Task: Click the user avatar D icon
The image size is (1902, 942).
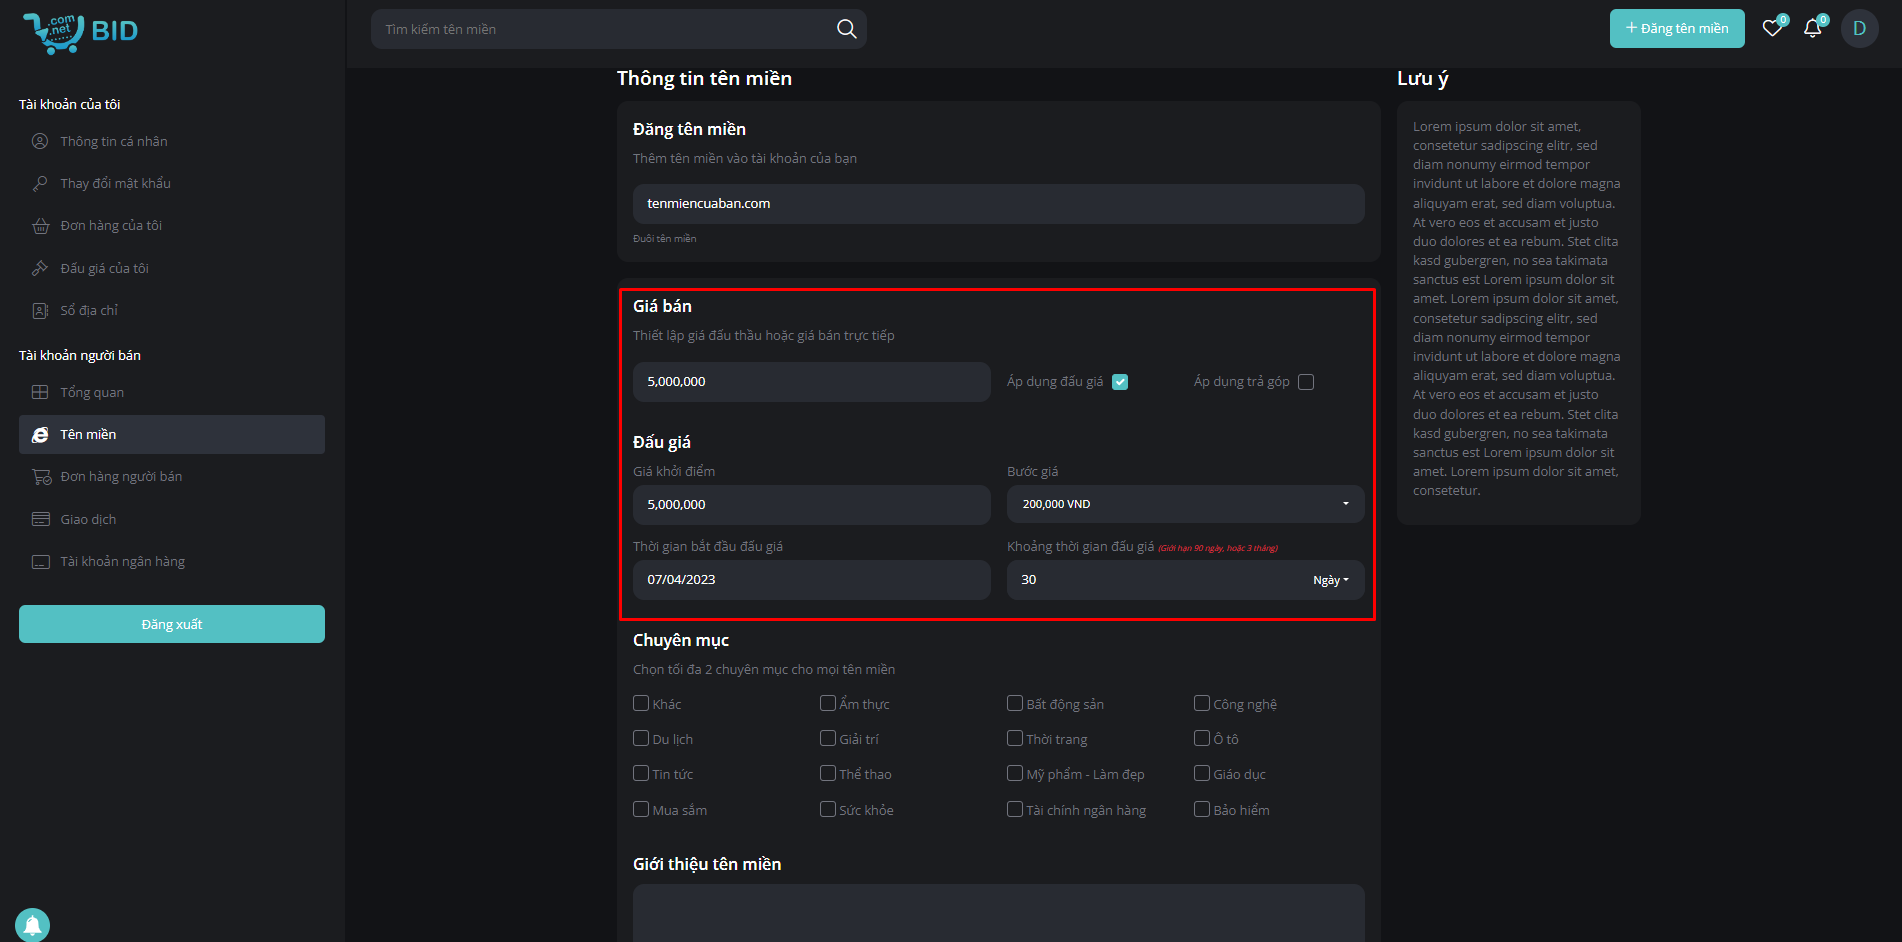Action: pos(1859,28)
